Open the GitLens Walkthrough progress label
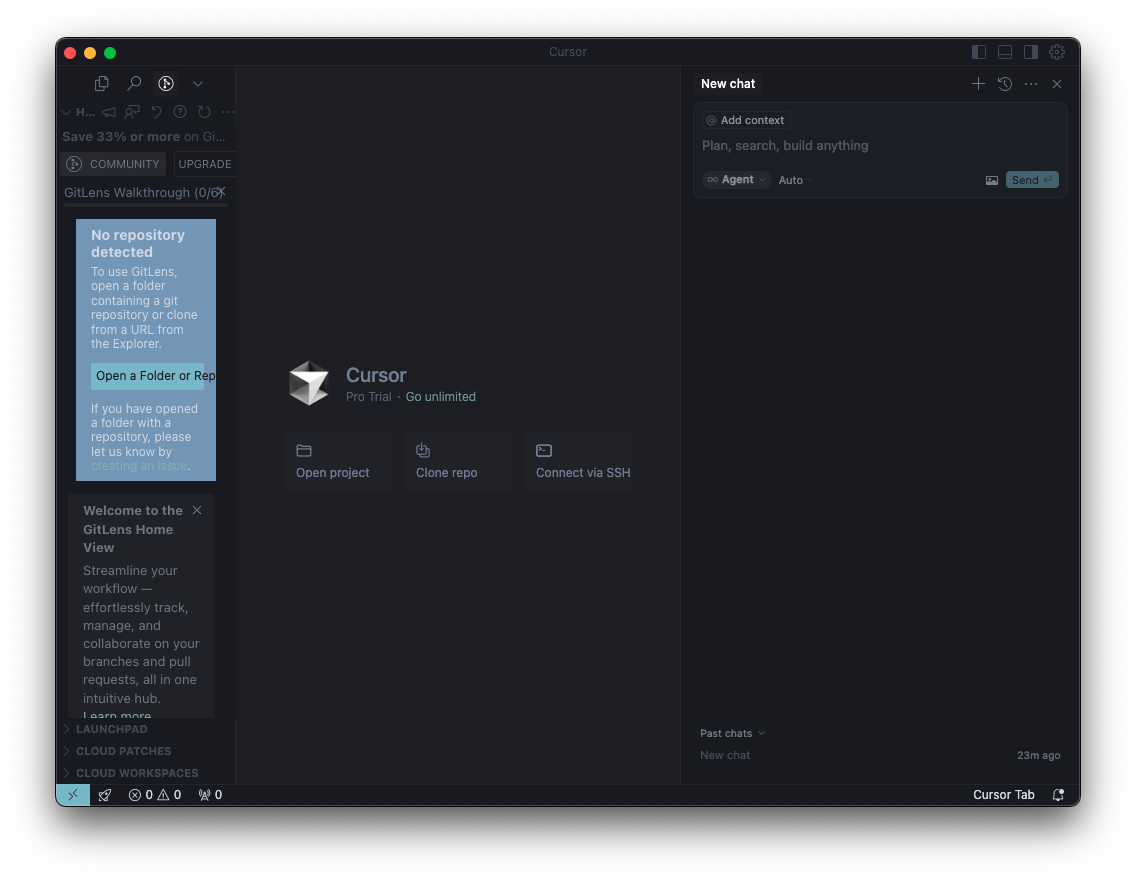 point(140,193)
